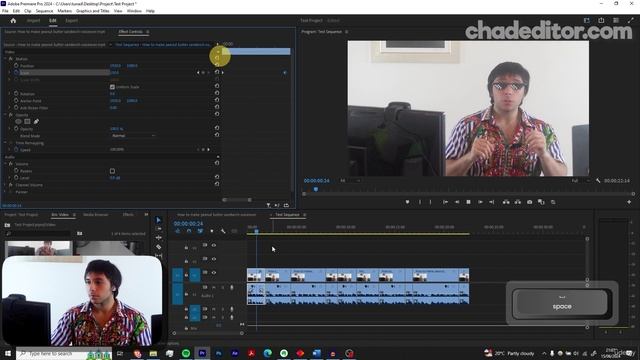Click the Lift button
The width and height of the screenshot is (640, 360).
[x=506, y=202]
